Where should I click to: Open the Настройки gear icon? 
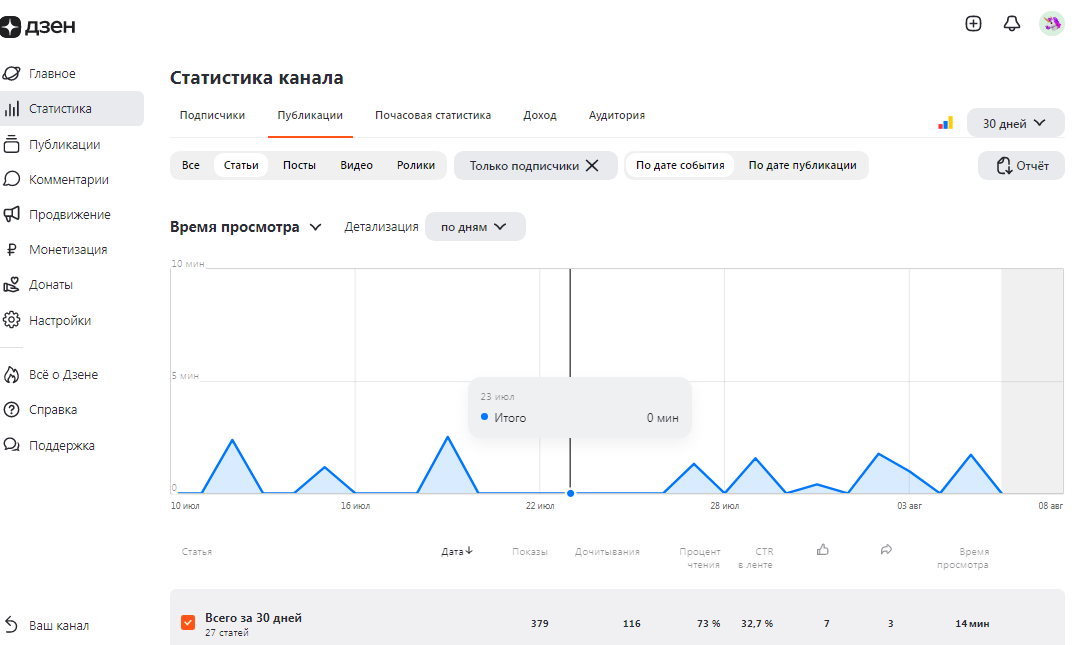pos(12,319)
